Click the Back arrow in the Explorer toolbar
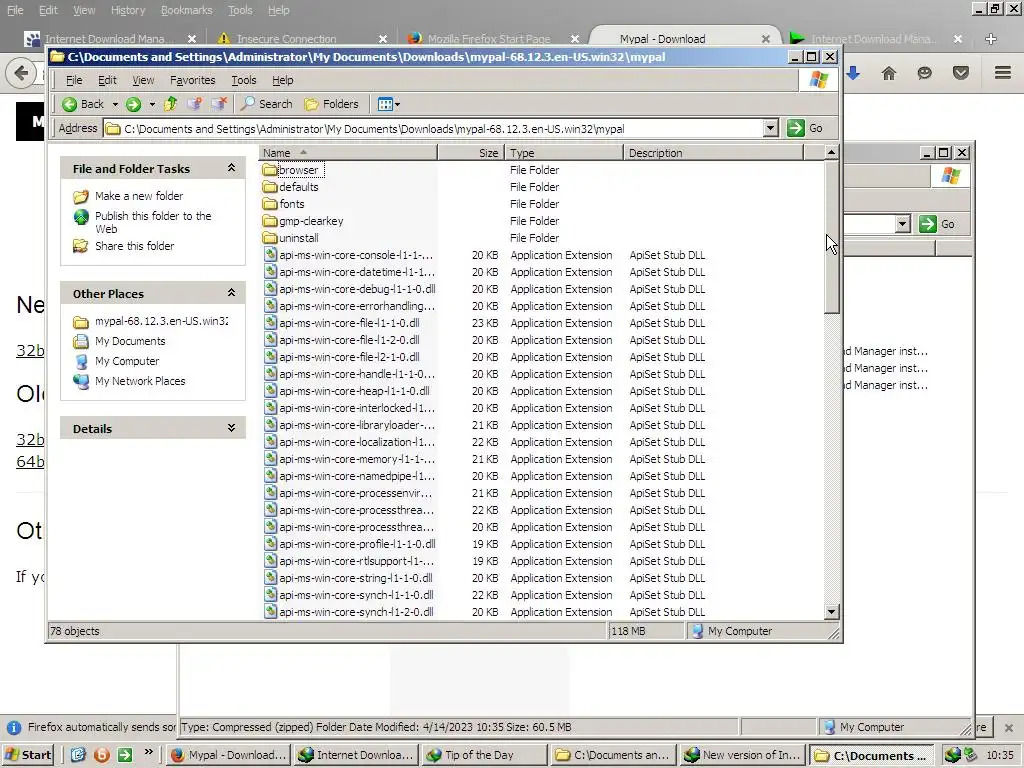The height and width of the screenshot is (768, 1024). pyautogui.click(x=82, y=104)
